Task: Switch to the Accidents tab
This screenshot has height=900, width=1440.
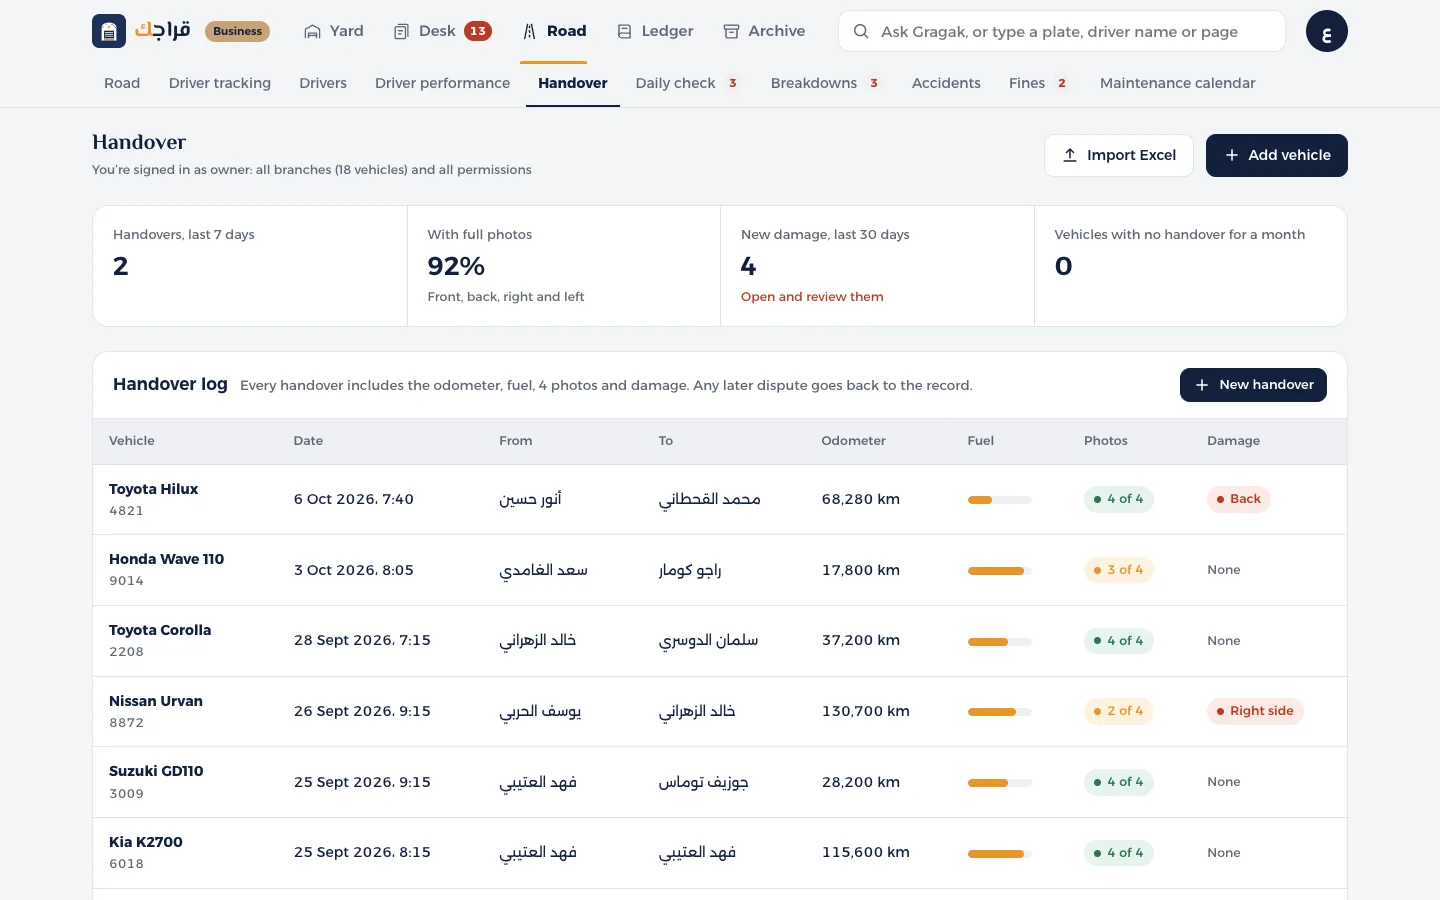Action: tap(946, 83)
